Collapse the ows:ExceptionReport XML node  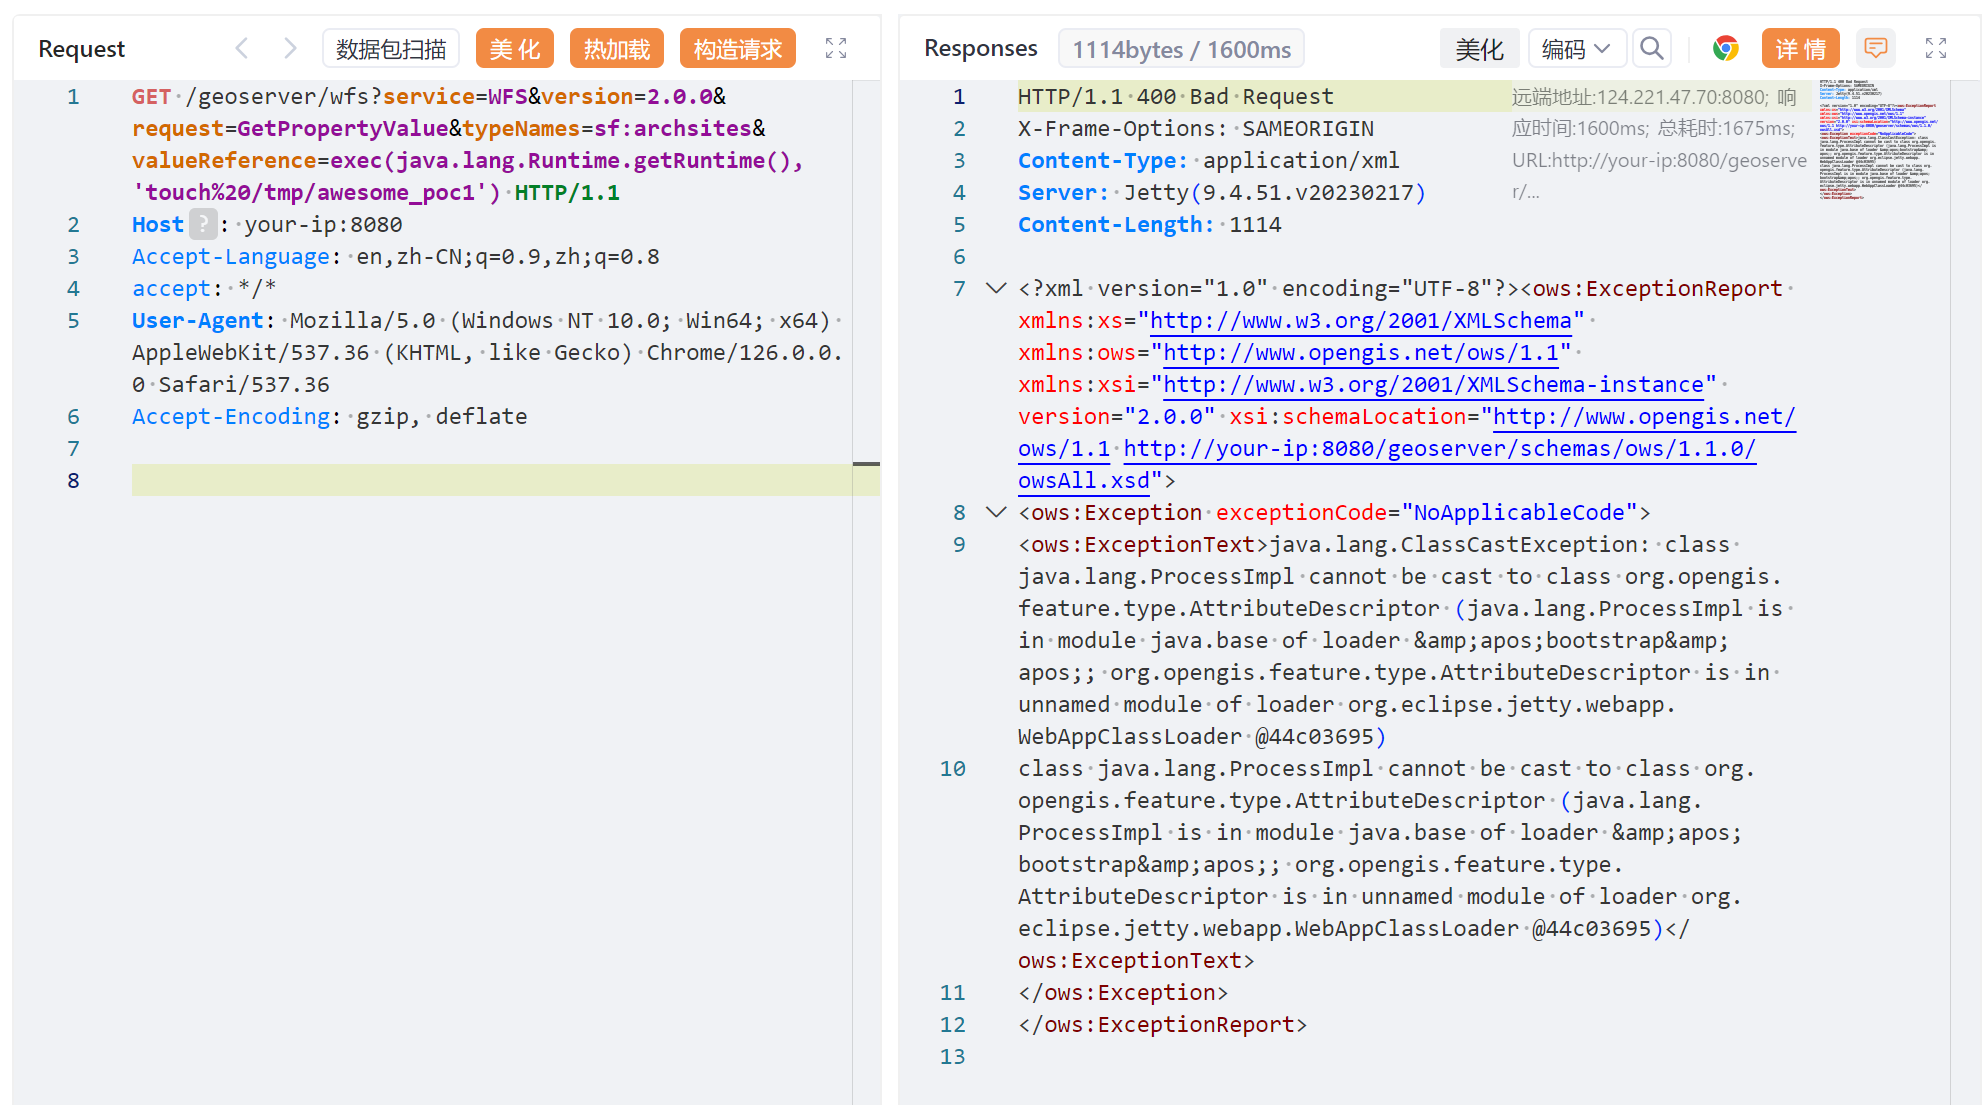coord(996,288)
